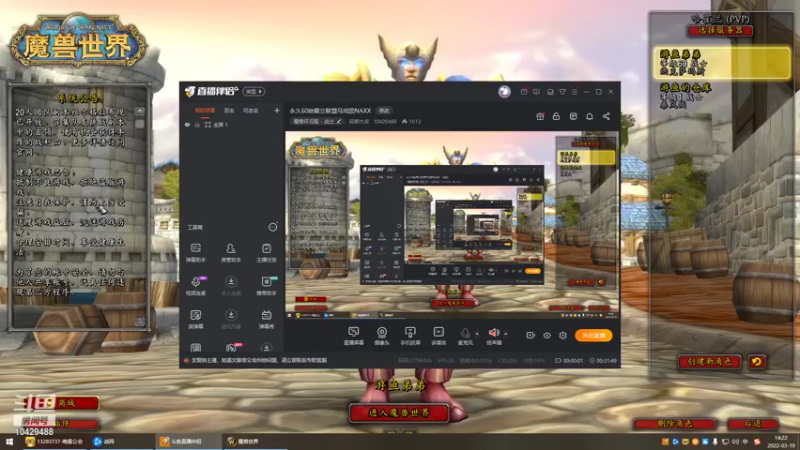Open the 13283737 guild taskbar item

(54, 441)
